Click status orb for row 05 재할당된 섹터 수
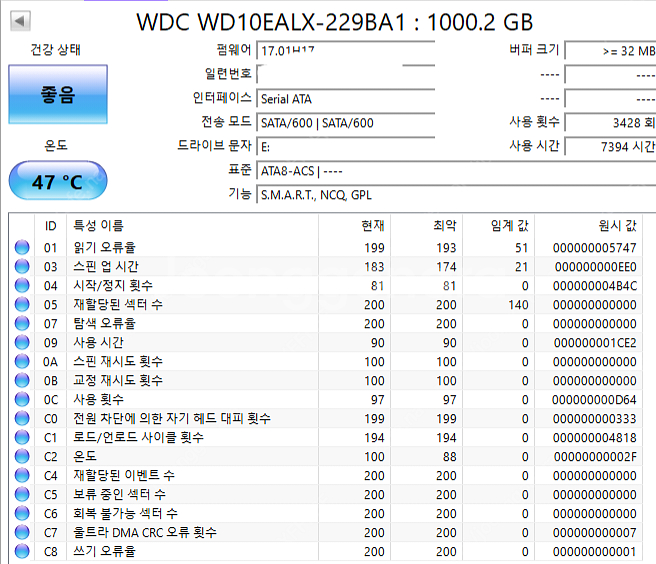 point(22,304)
